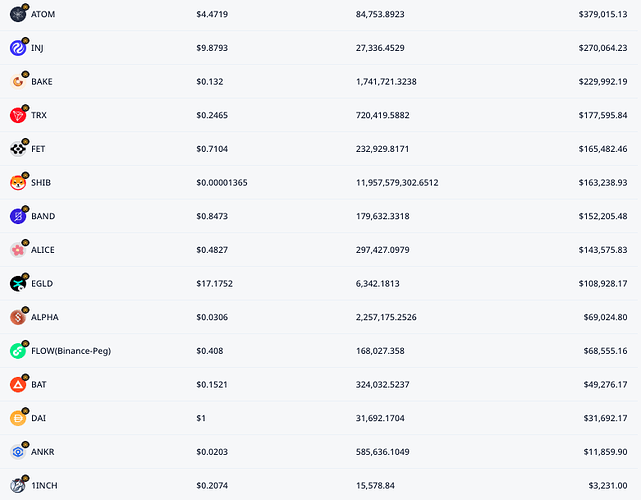The width and height of the screenshot is (641, 500).
Task: Click the ATOM value $379,015.13
Action: [x=603, y=14]
